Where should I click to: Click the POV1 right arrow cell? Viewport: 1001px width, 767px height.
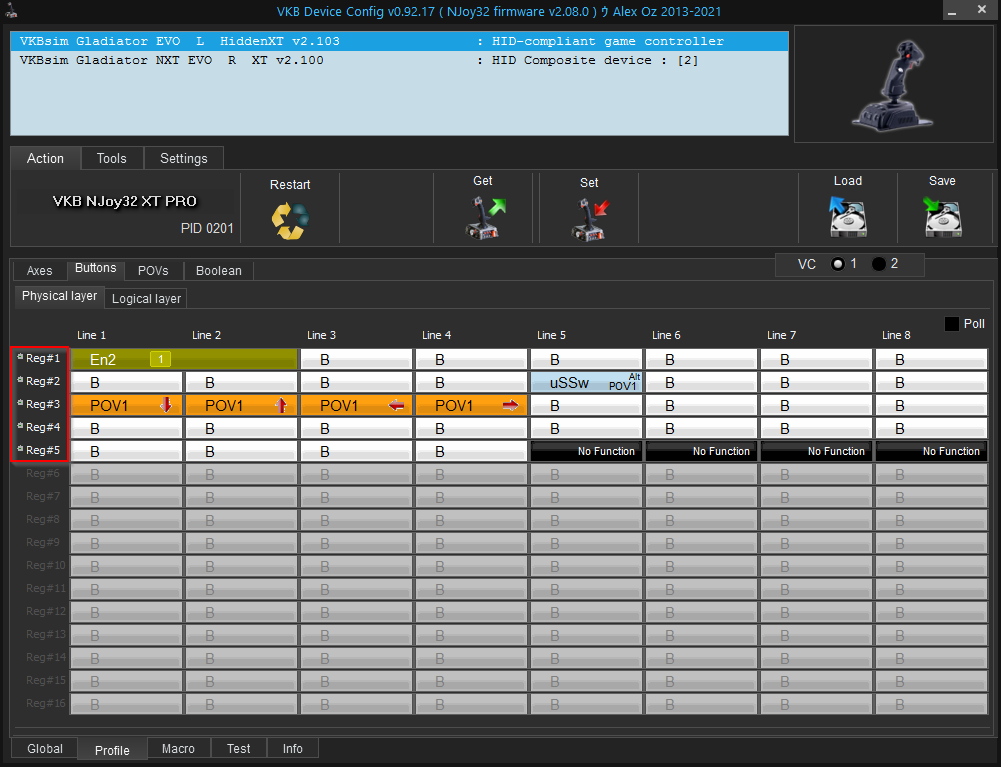click(x=471, y=405)
